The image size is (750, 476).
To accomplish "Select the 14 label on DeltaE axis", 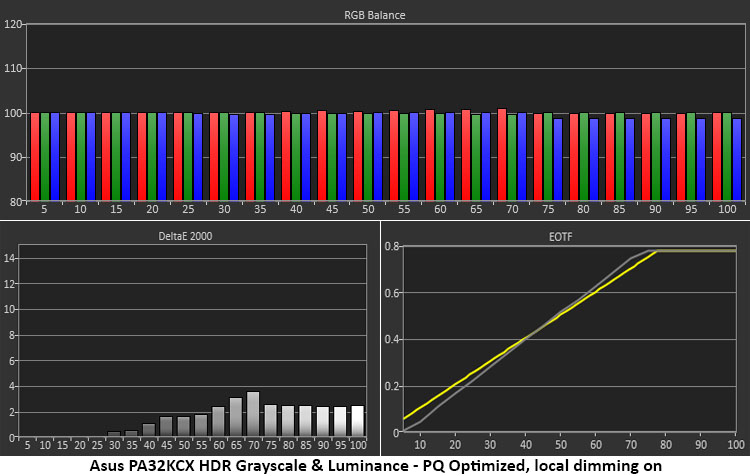I will (9, 258).
